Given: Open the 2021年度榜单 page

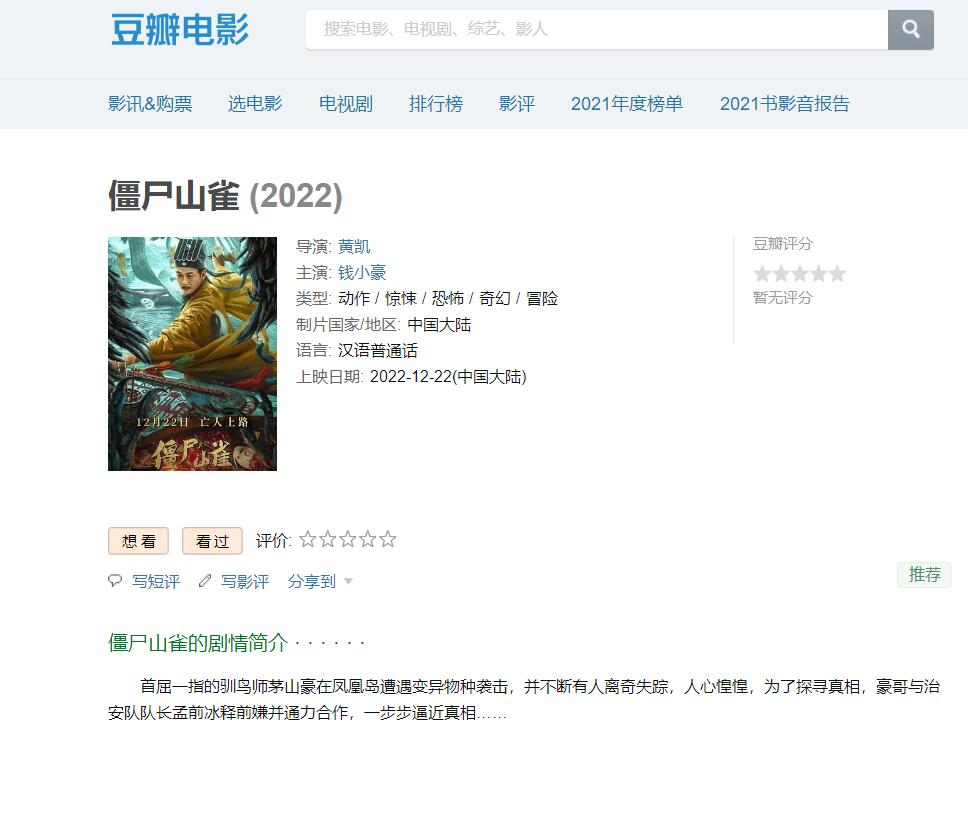Looking at the screenshot, I should point(627,104).
